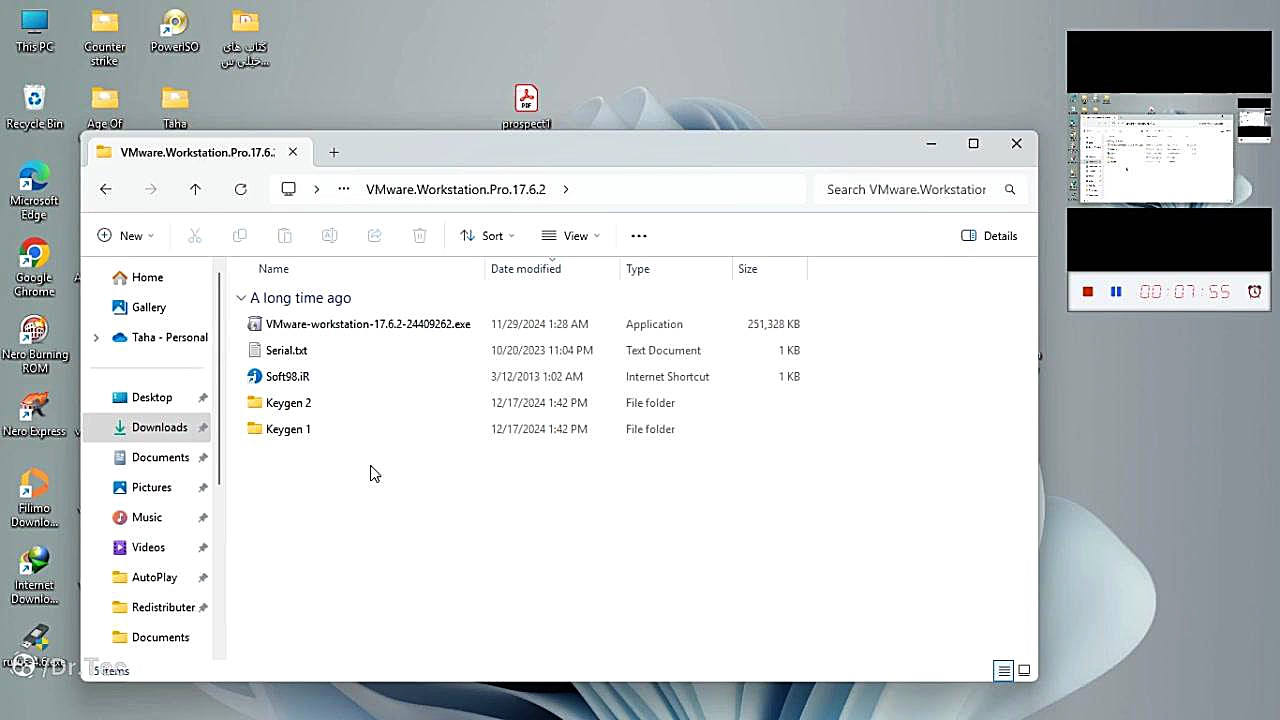1280x720 pixels.
Task: Open hidden breadcrumb ellipsis in address bar
Action: (x=344, y=189)
